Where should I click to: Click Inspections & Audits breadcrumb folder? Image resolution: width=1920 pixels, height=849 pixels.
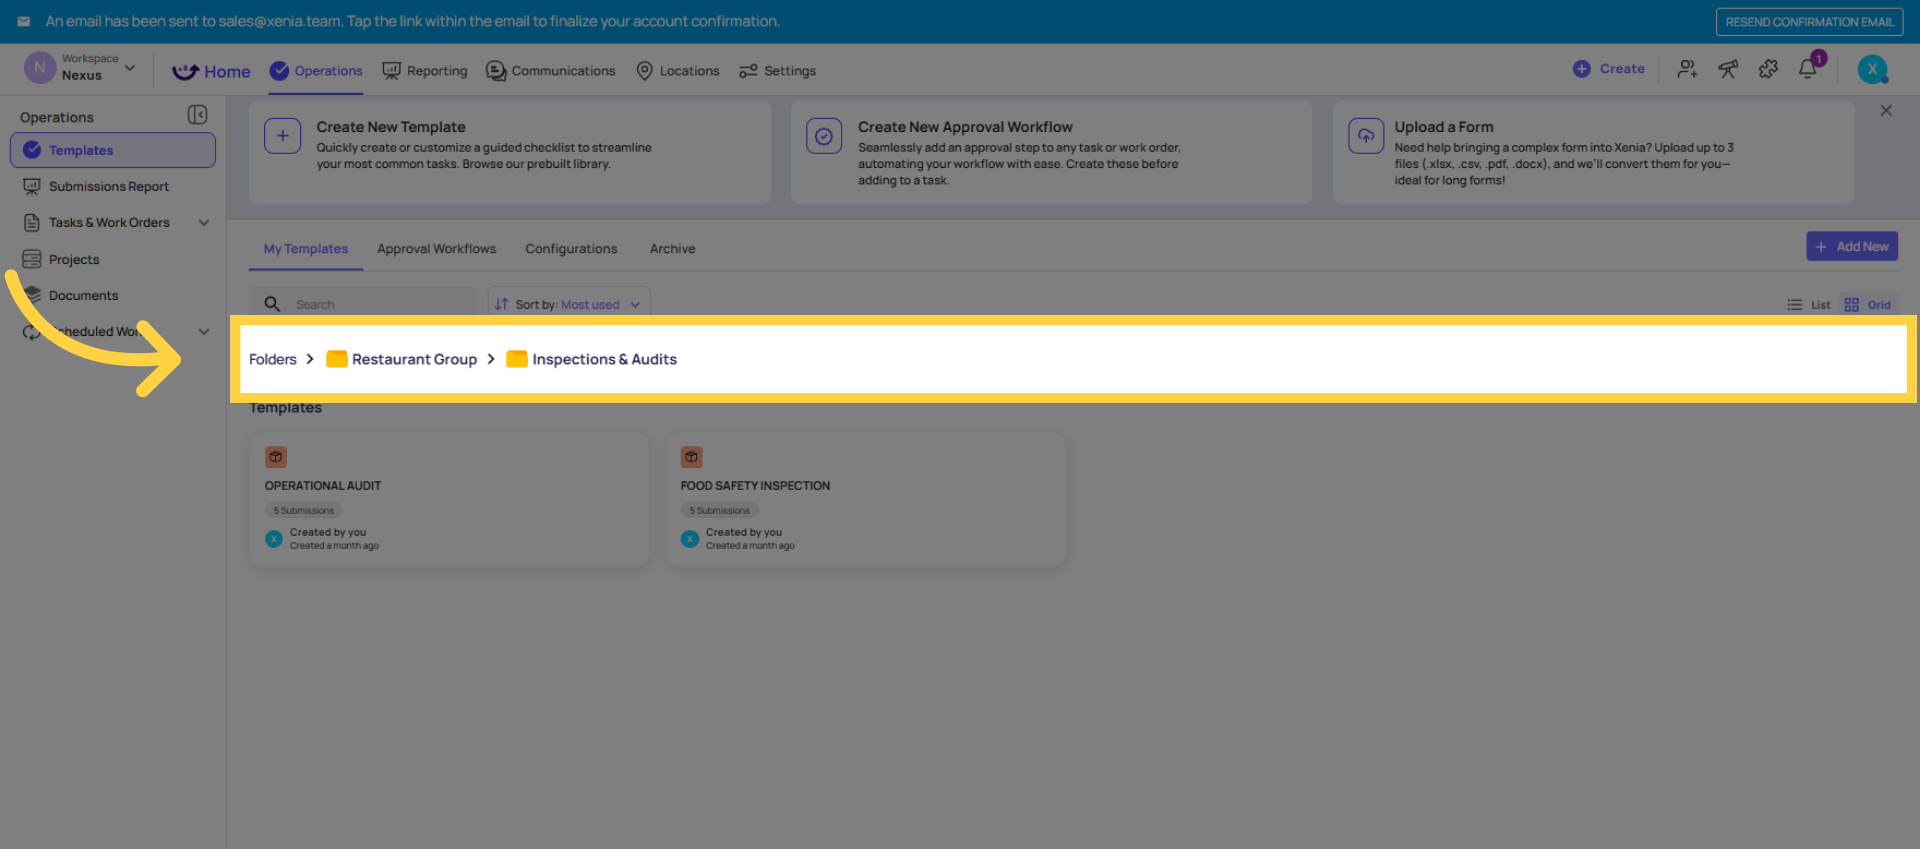592,359
